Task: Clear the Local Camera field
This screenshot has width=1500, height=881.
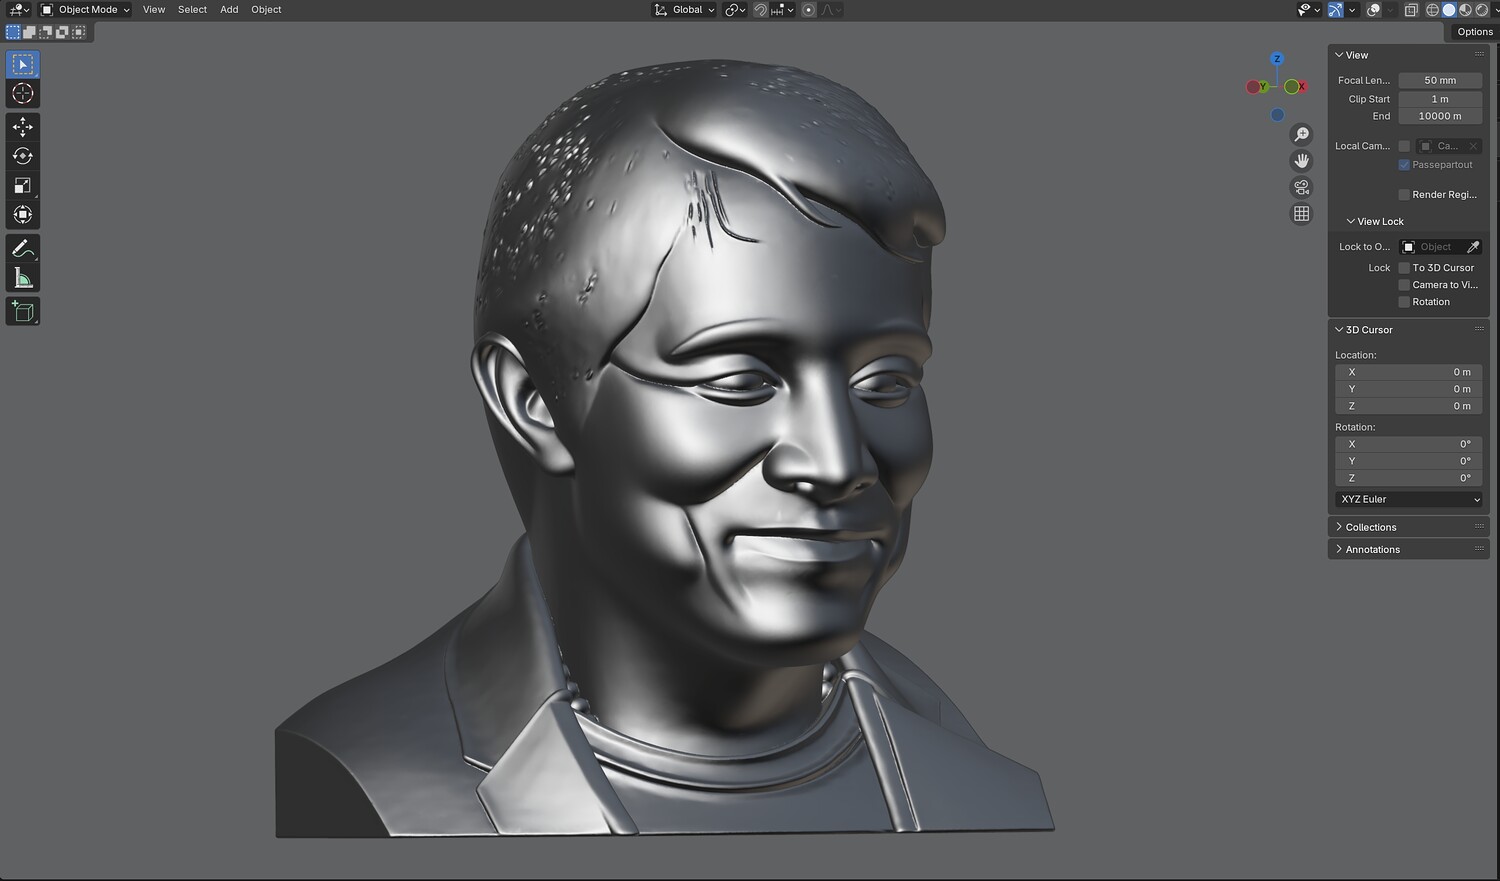Action: tap(1473, 146)
